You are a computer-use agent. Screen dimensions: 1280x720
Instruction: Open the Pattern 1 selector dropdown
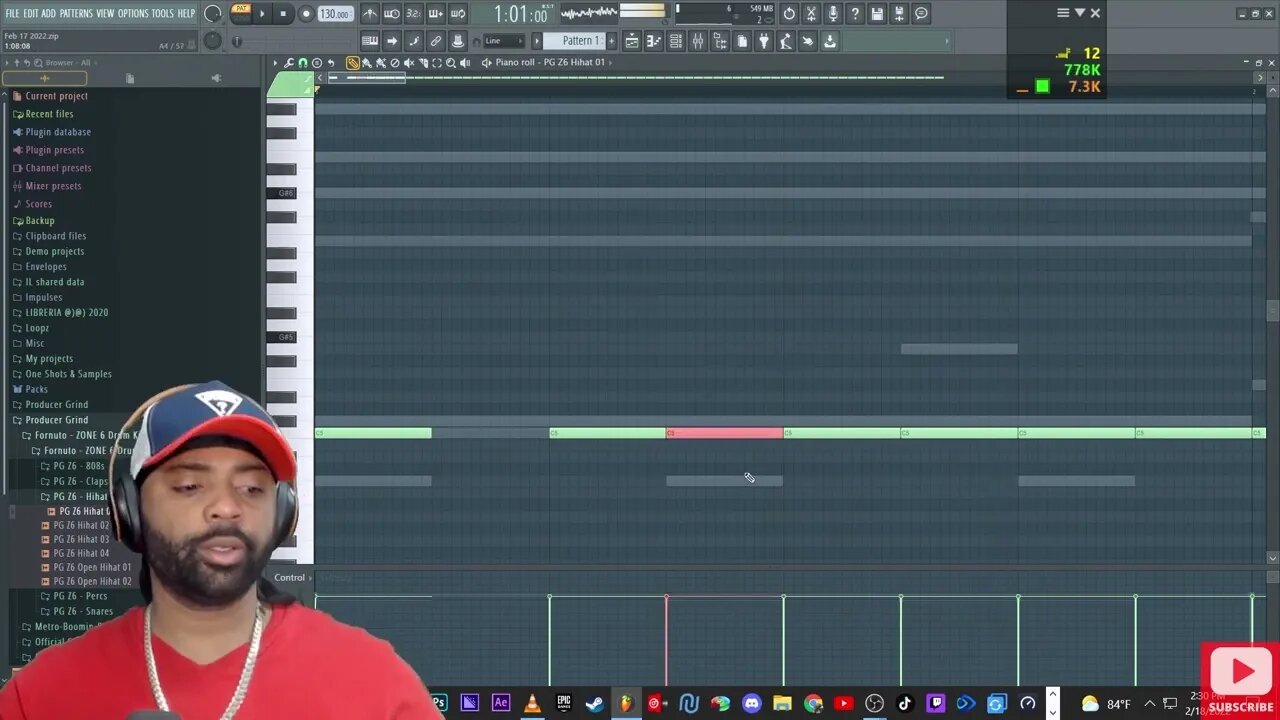[x=576, y=41]
